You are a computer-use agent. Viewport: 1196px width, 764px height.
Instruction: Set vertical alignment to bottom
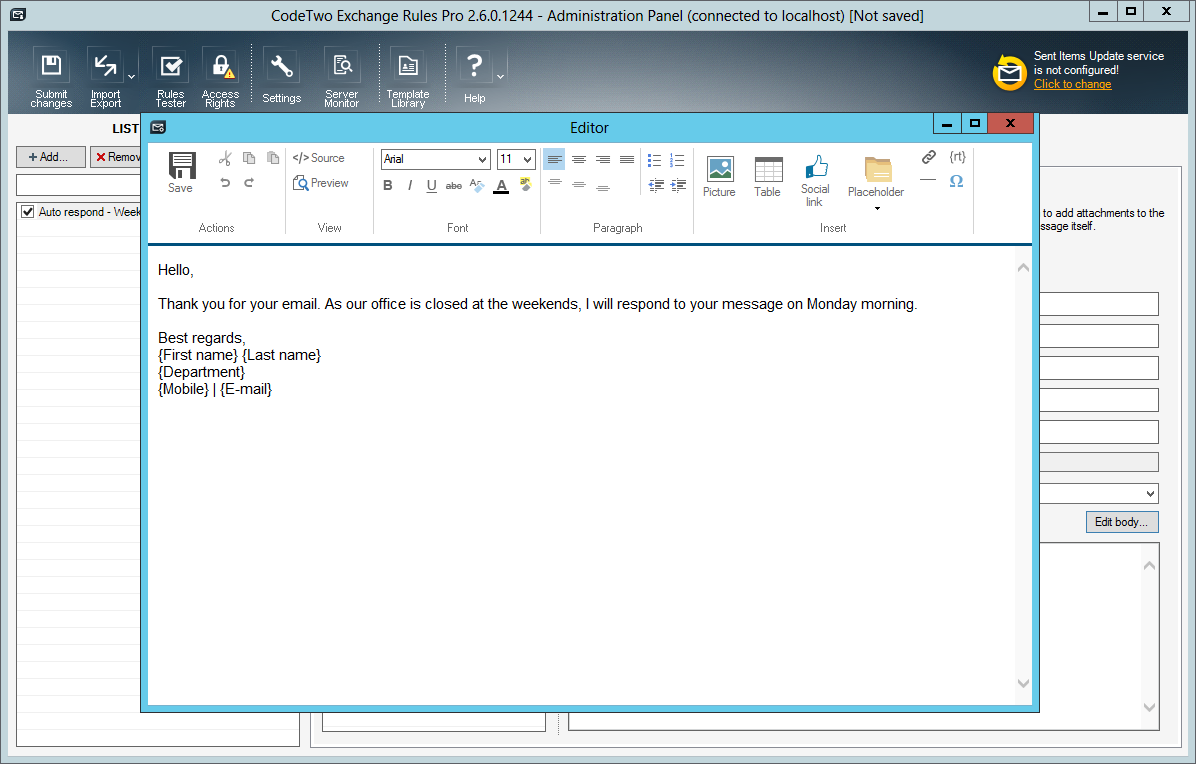click(603, 186)
